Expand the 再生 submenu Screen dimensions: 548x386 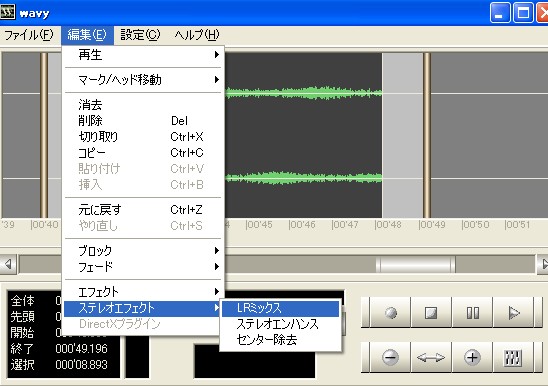coord(143,55)
